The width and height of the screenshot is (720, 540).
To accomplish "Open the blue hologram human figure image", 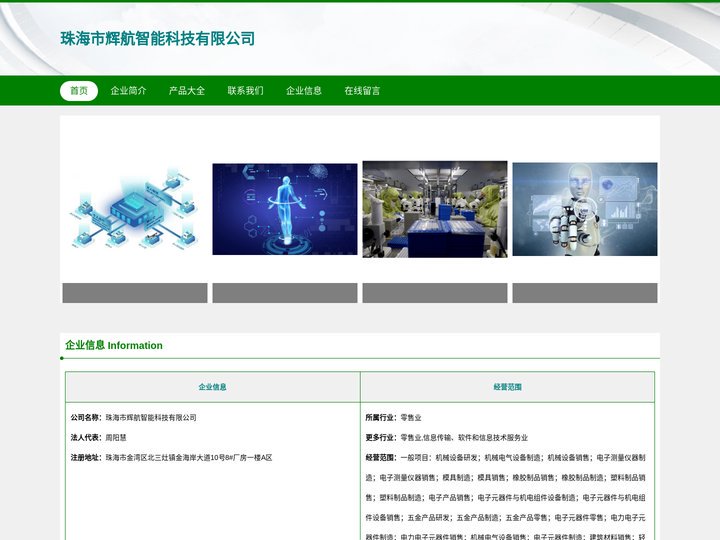I will point(285,209).
